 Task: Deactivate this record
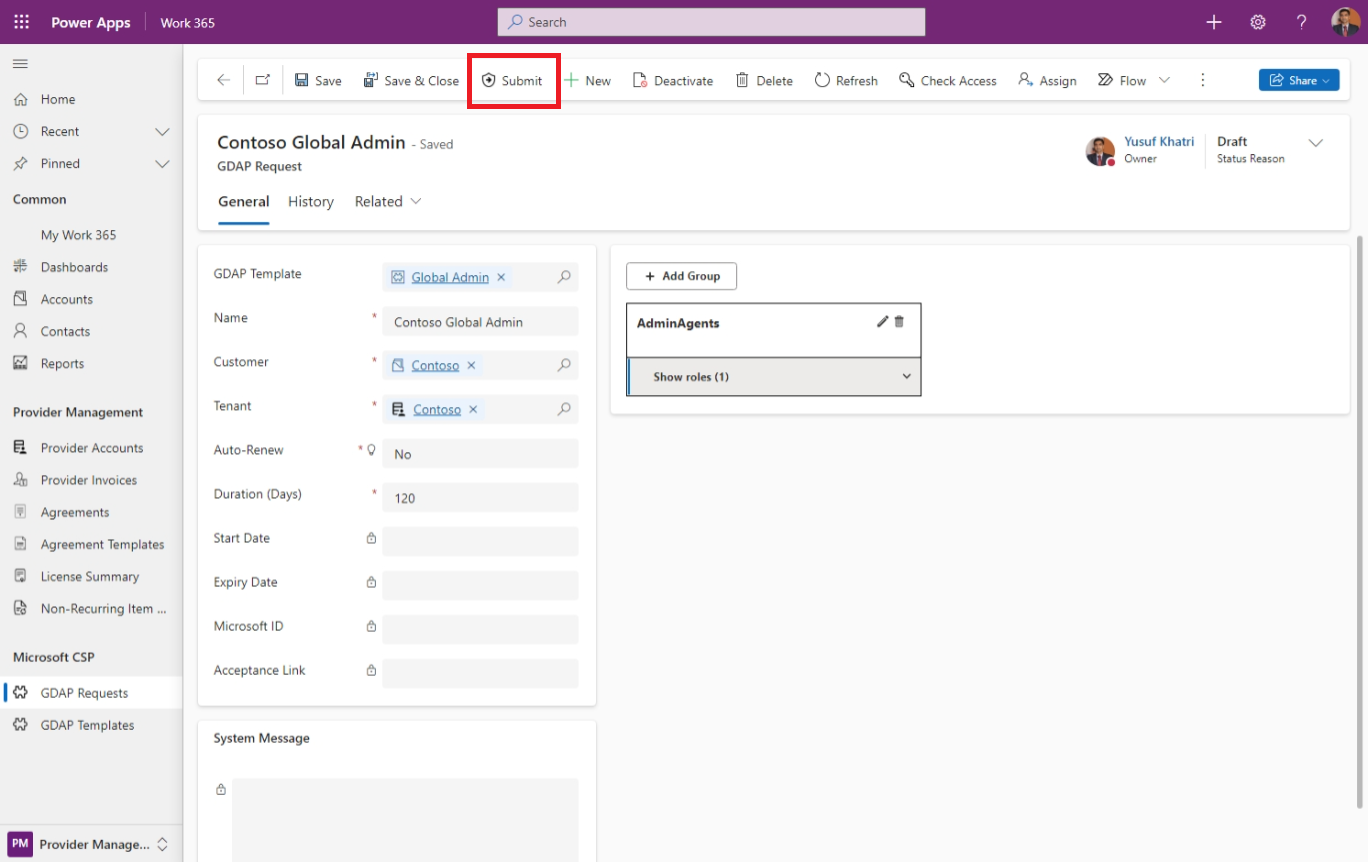(673, 80)
